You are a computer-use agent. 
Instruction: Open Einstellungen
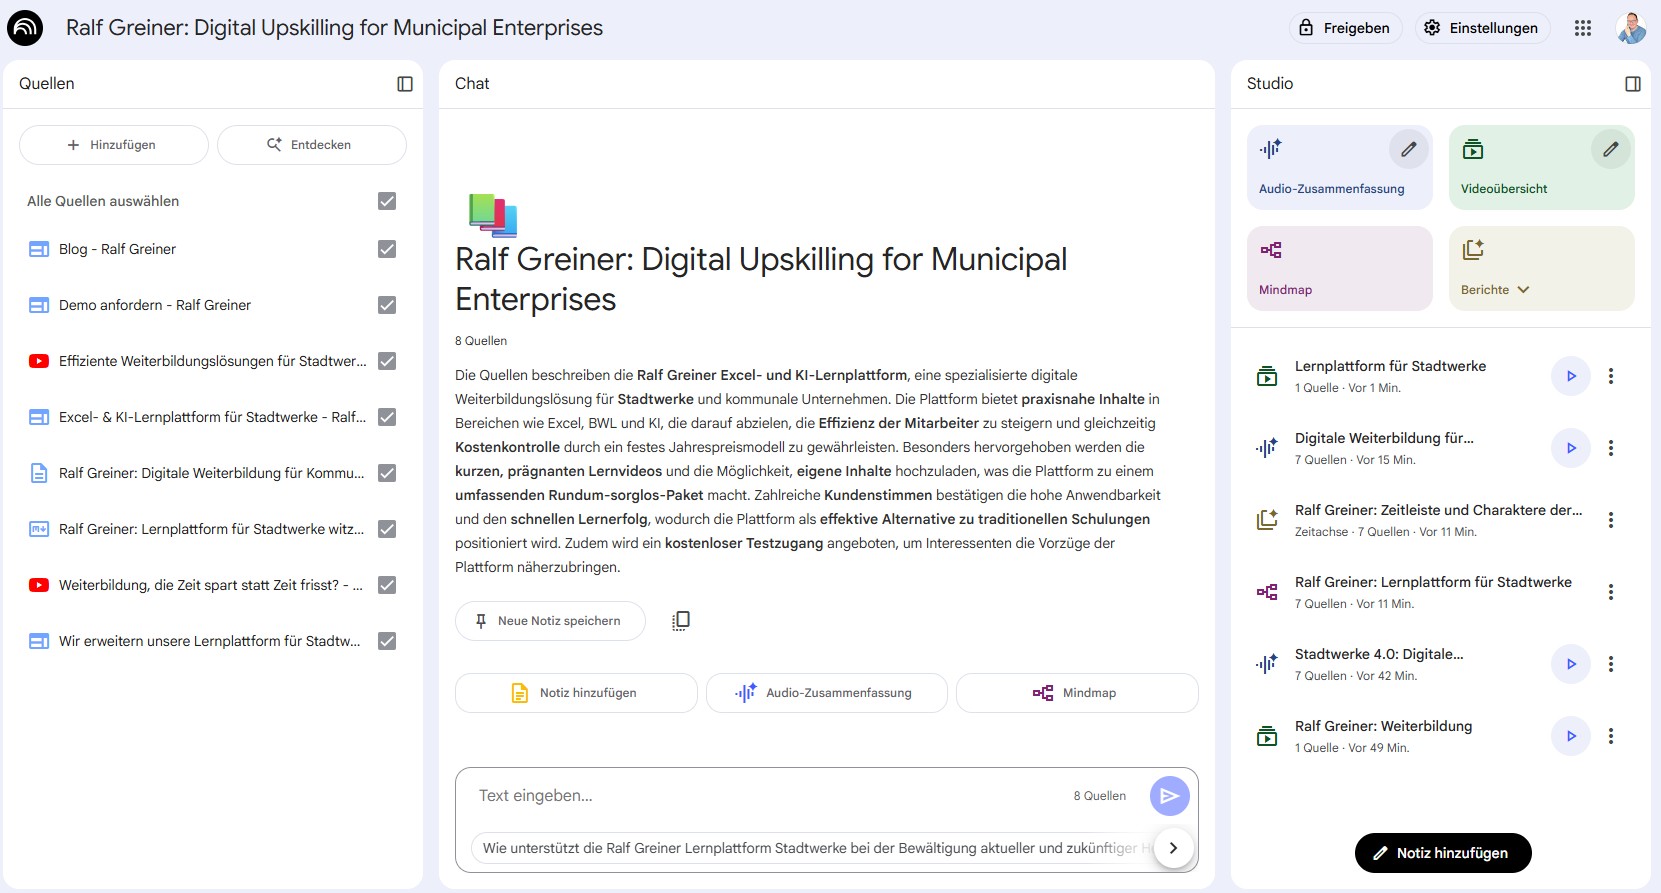click(1482, 28)
